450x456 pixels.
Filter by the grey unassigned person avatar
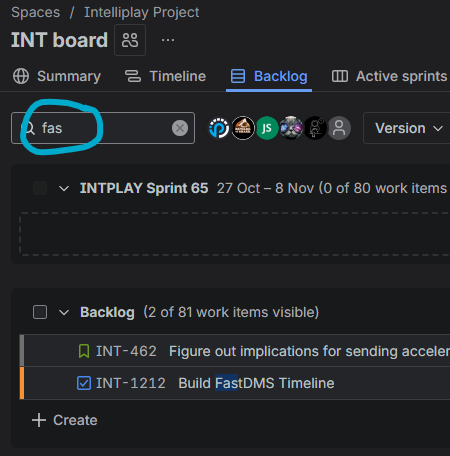339,128
